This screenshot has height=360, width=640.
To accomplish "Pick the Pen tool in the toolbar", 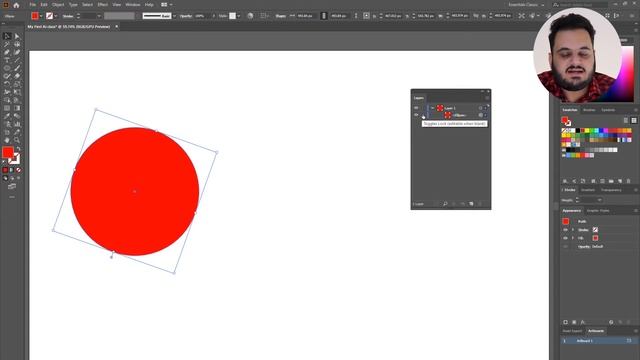I will point(7,52).
